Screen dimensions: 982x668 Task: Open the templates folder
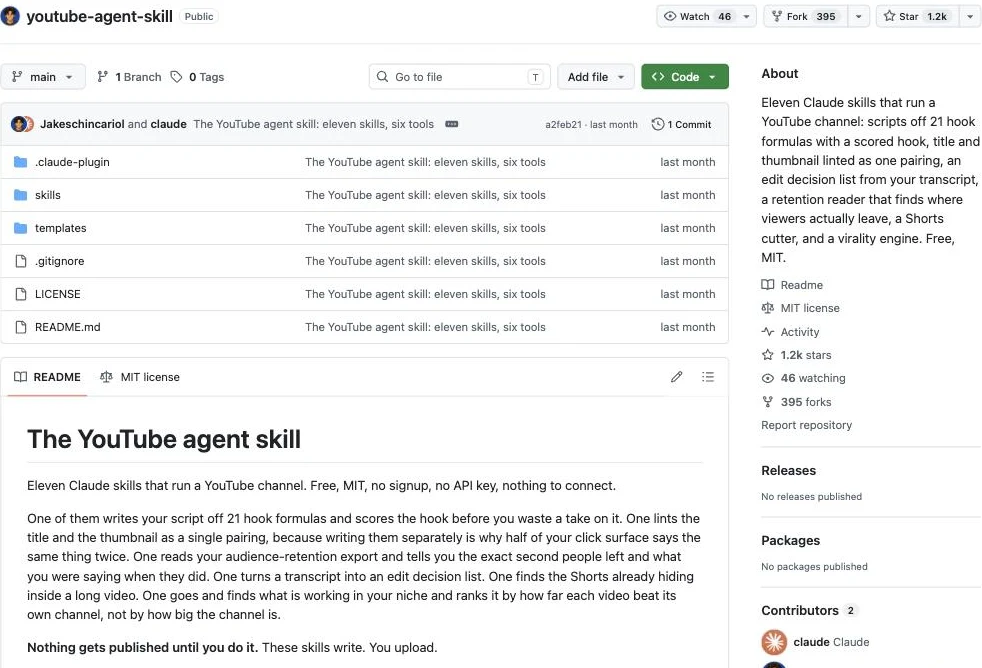tap(61, 229)
